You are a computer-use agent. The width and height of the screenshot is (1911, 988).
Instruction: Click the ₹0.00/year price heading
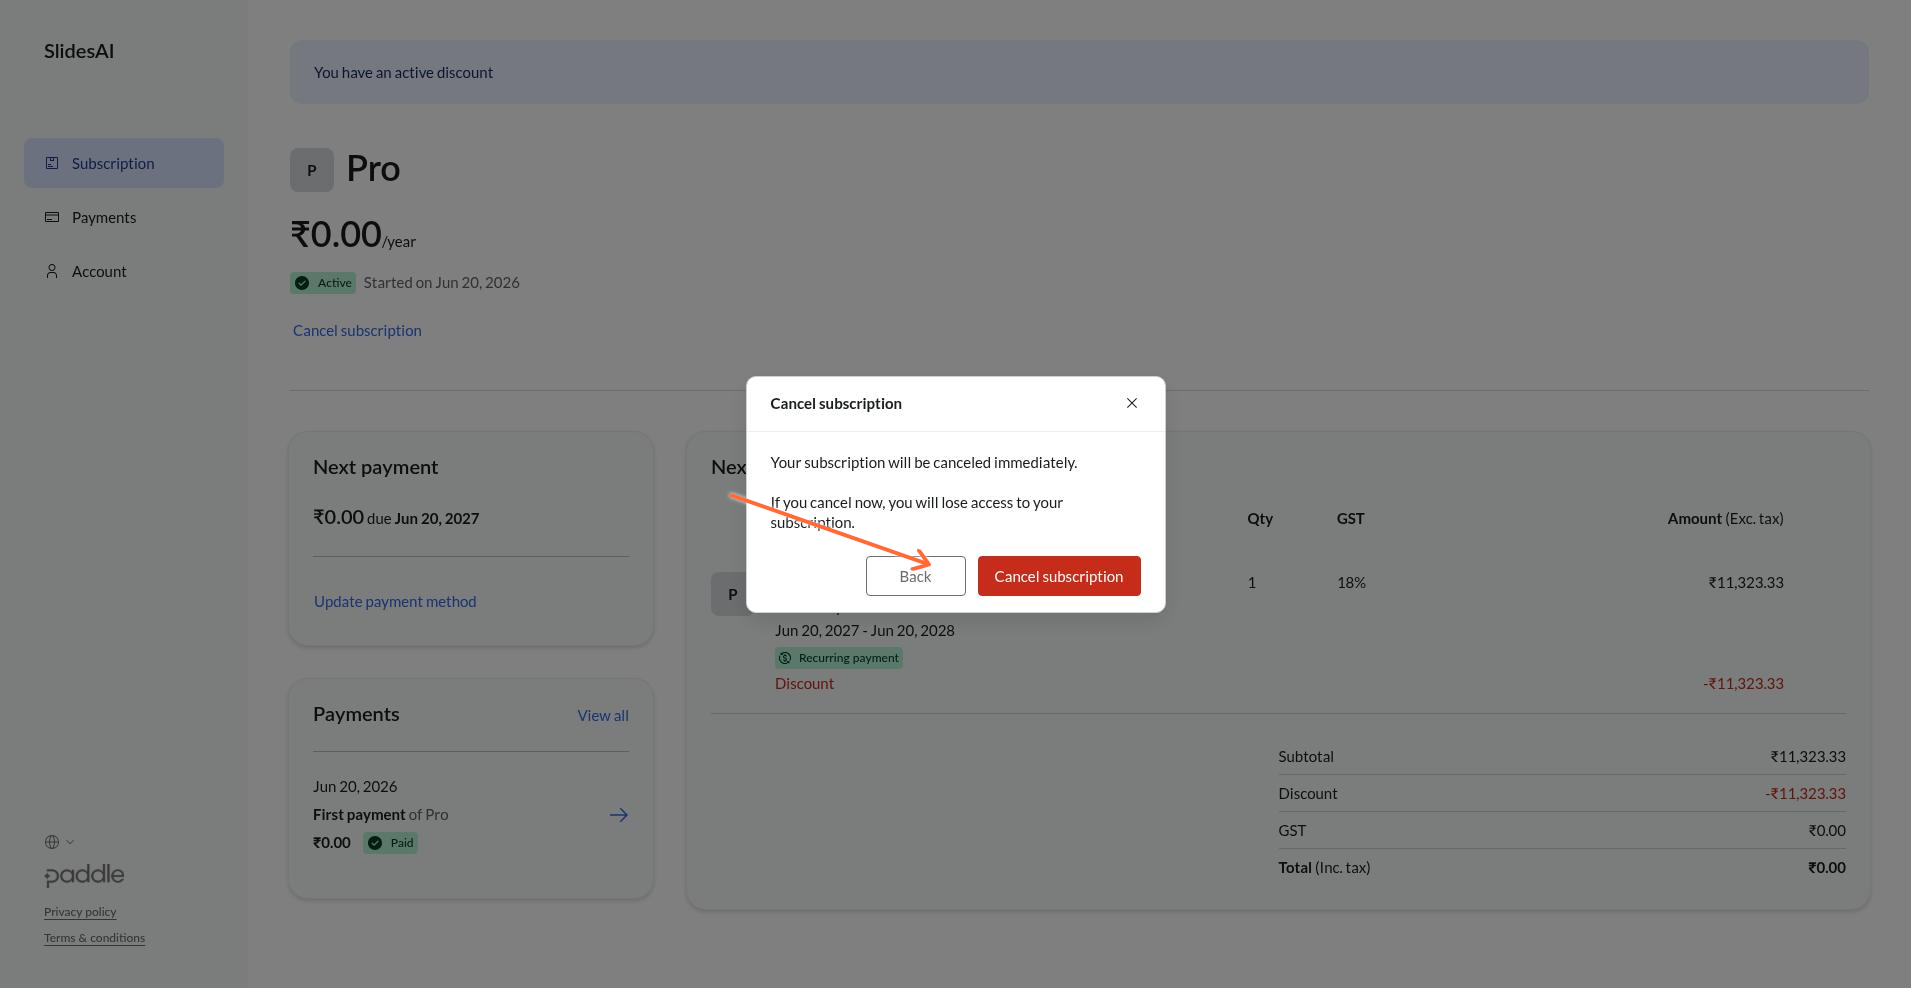pyautogui.click(x=353, y=235)
